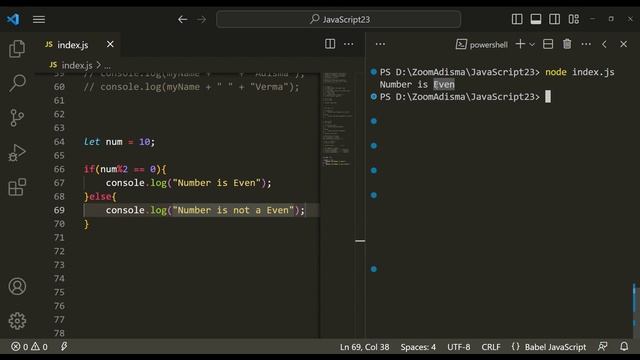Change the UTF-8 file encoding
The width and height of the screenshot is (640, 360).
point(459,347)
